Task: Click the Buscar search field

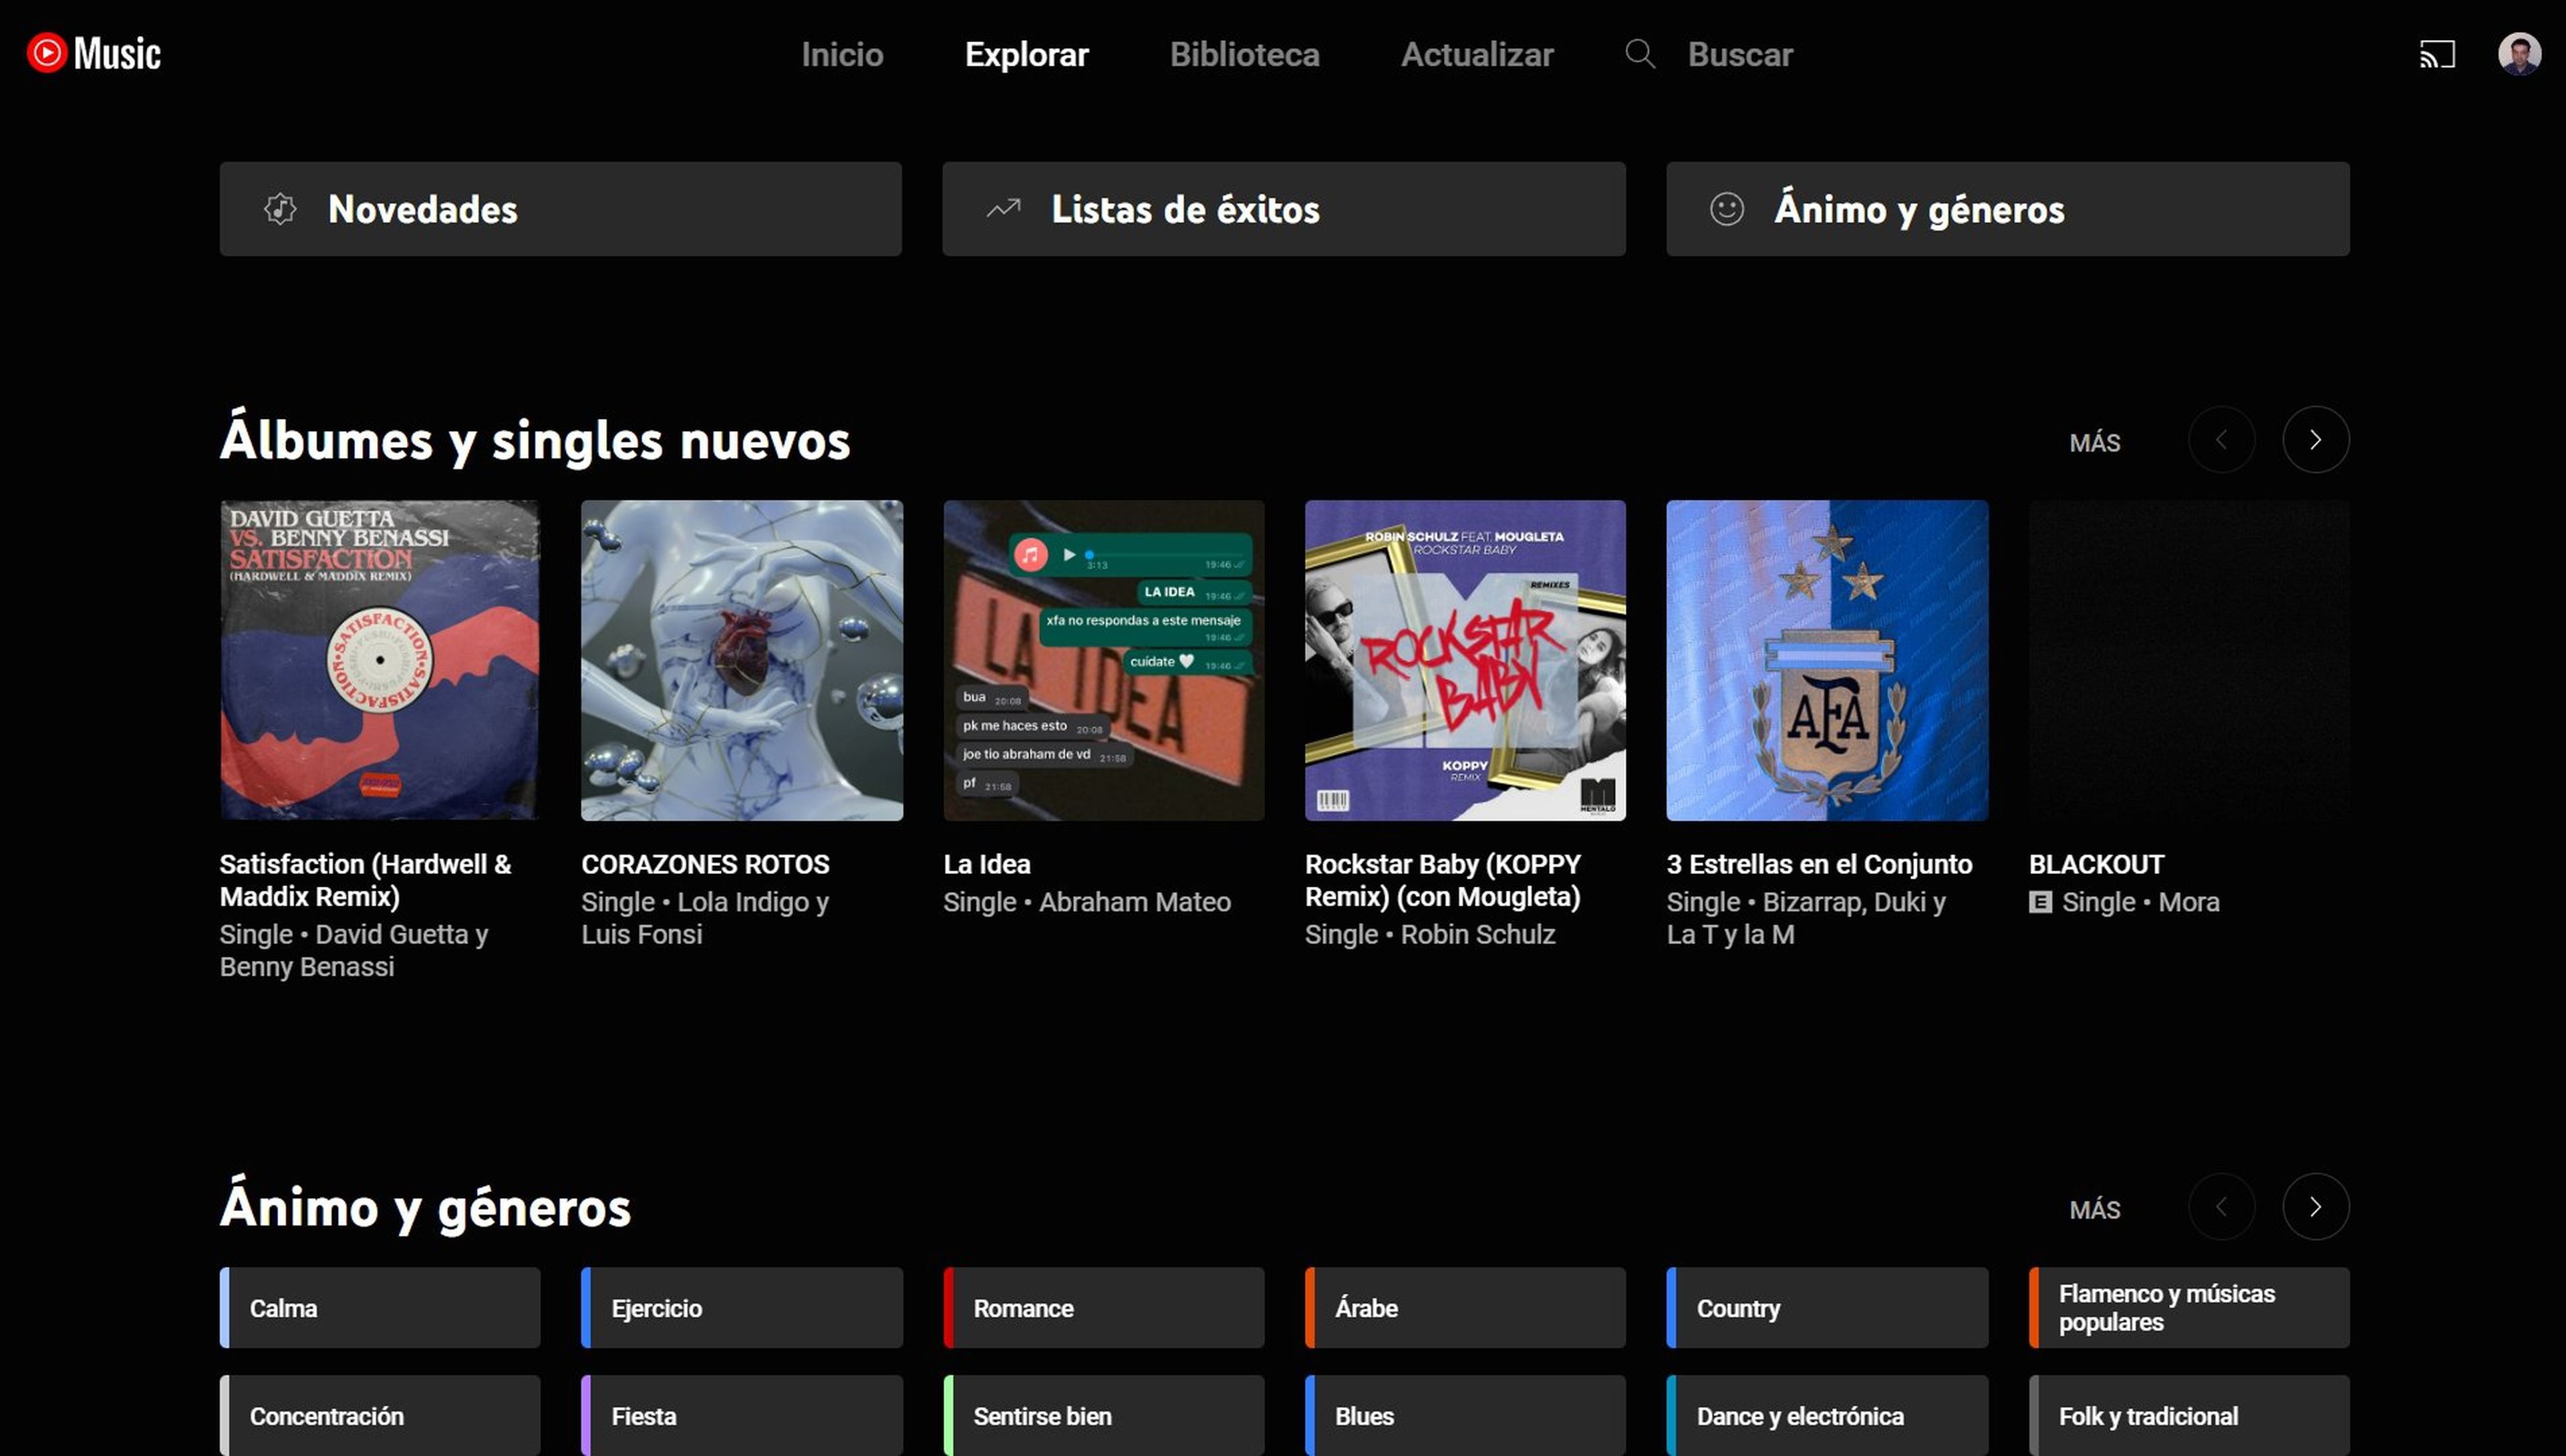Action: pos(1740,54)
